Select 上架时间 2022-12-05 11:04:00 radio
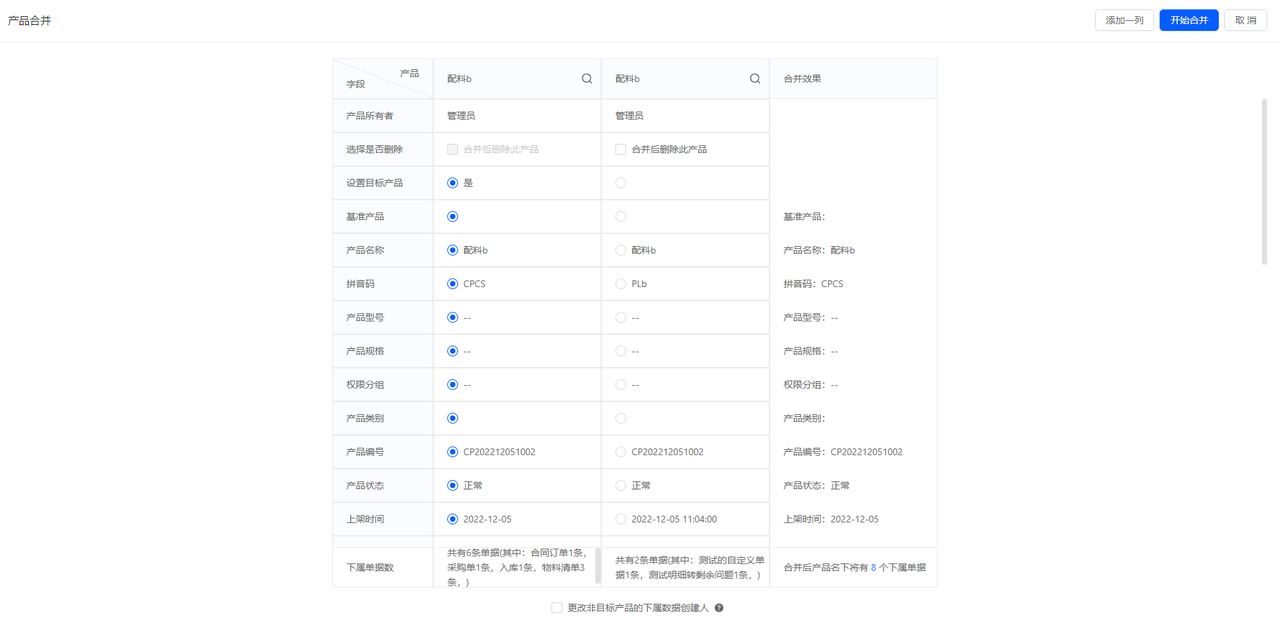Viewport: 1280px width, 634px height. point(621,519)
